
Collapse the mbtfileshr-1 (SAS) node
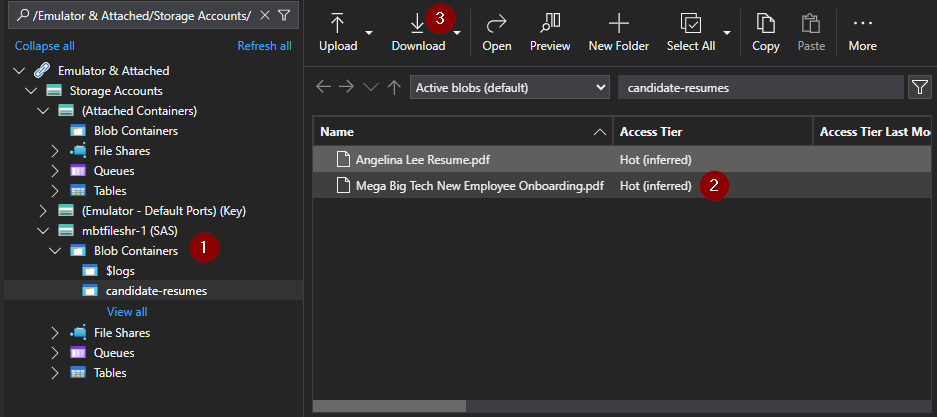[x=42, y=231]
